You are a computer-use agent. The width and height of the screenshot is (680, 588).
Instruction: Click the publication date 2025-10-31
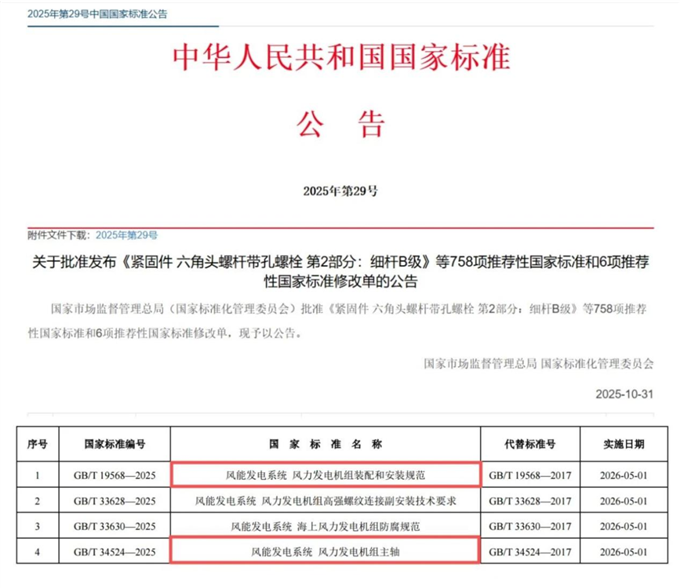pyautogui.click(x=622, y=394)
